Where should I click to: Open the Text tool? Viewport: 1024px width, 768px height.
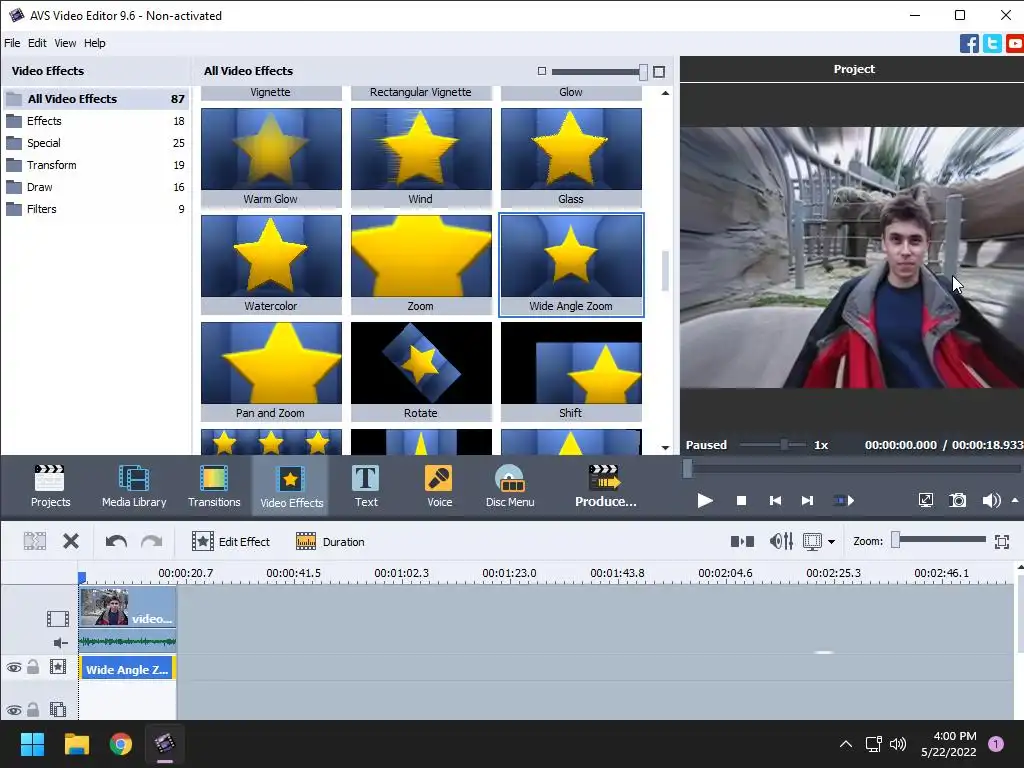click(366, 486)
